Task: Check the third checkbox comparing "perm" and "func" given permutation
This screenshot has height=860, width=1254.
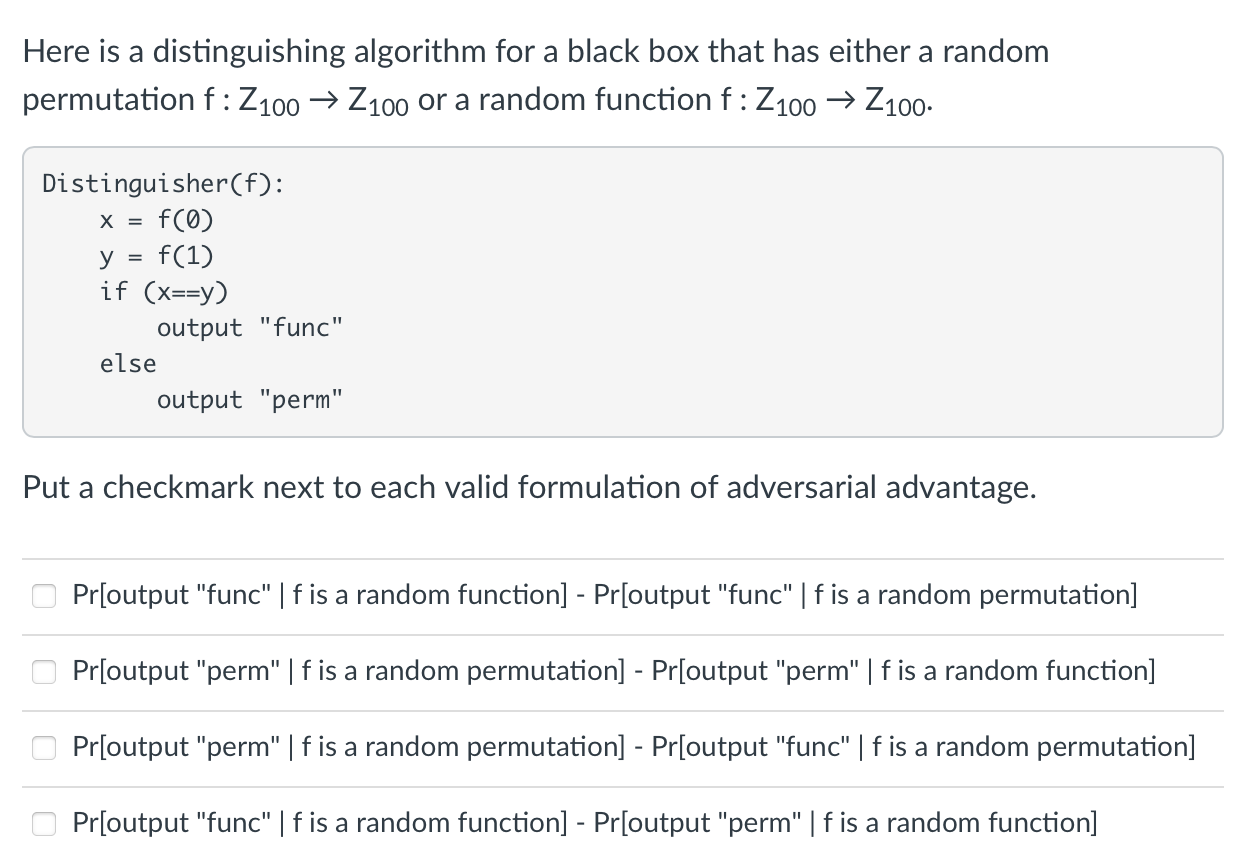Action: (44, 747)
